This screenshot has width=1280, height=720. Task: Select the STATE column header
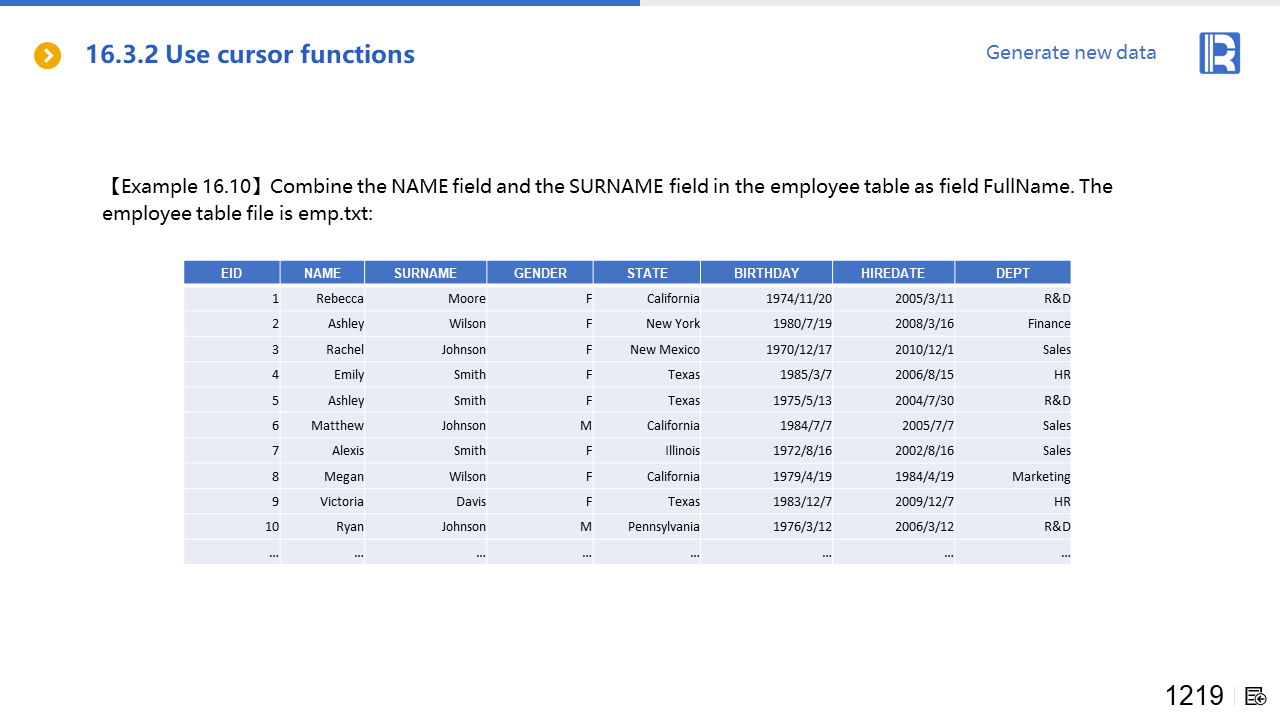(x=647, y=273)
